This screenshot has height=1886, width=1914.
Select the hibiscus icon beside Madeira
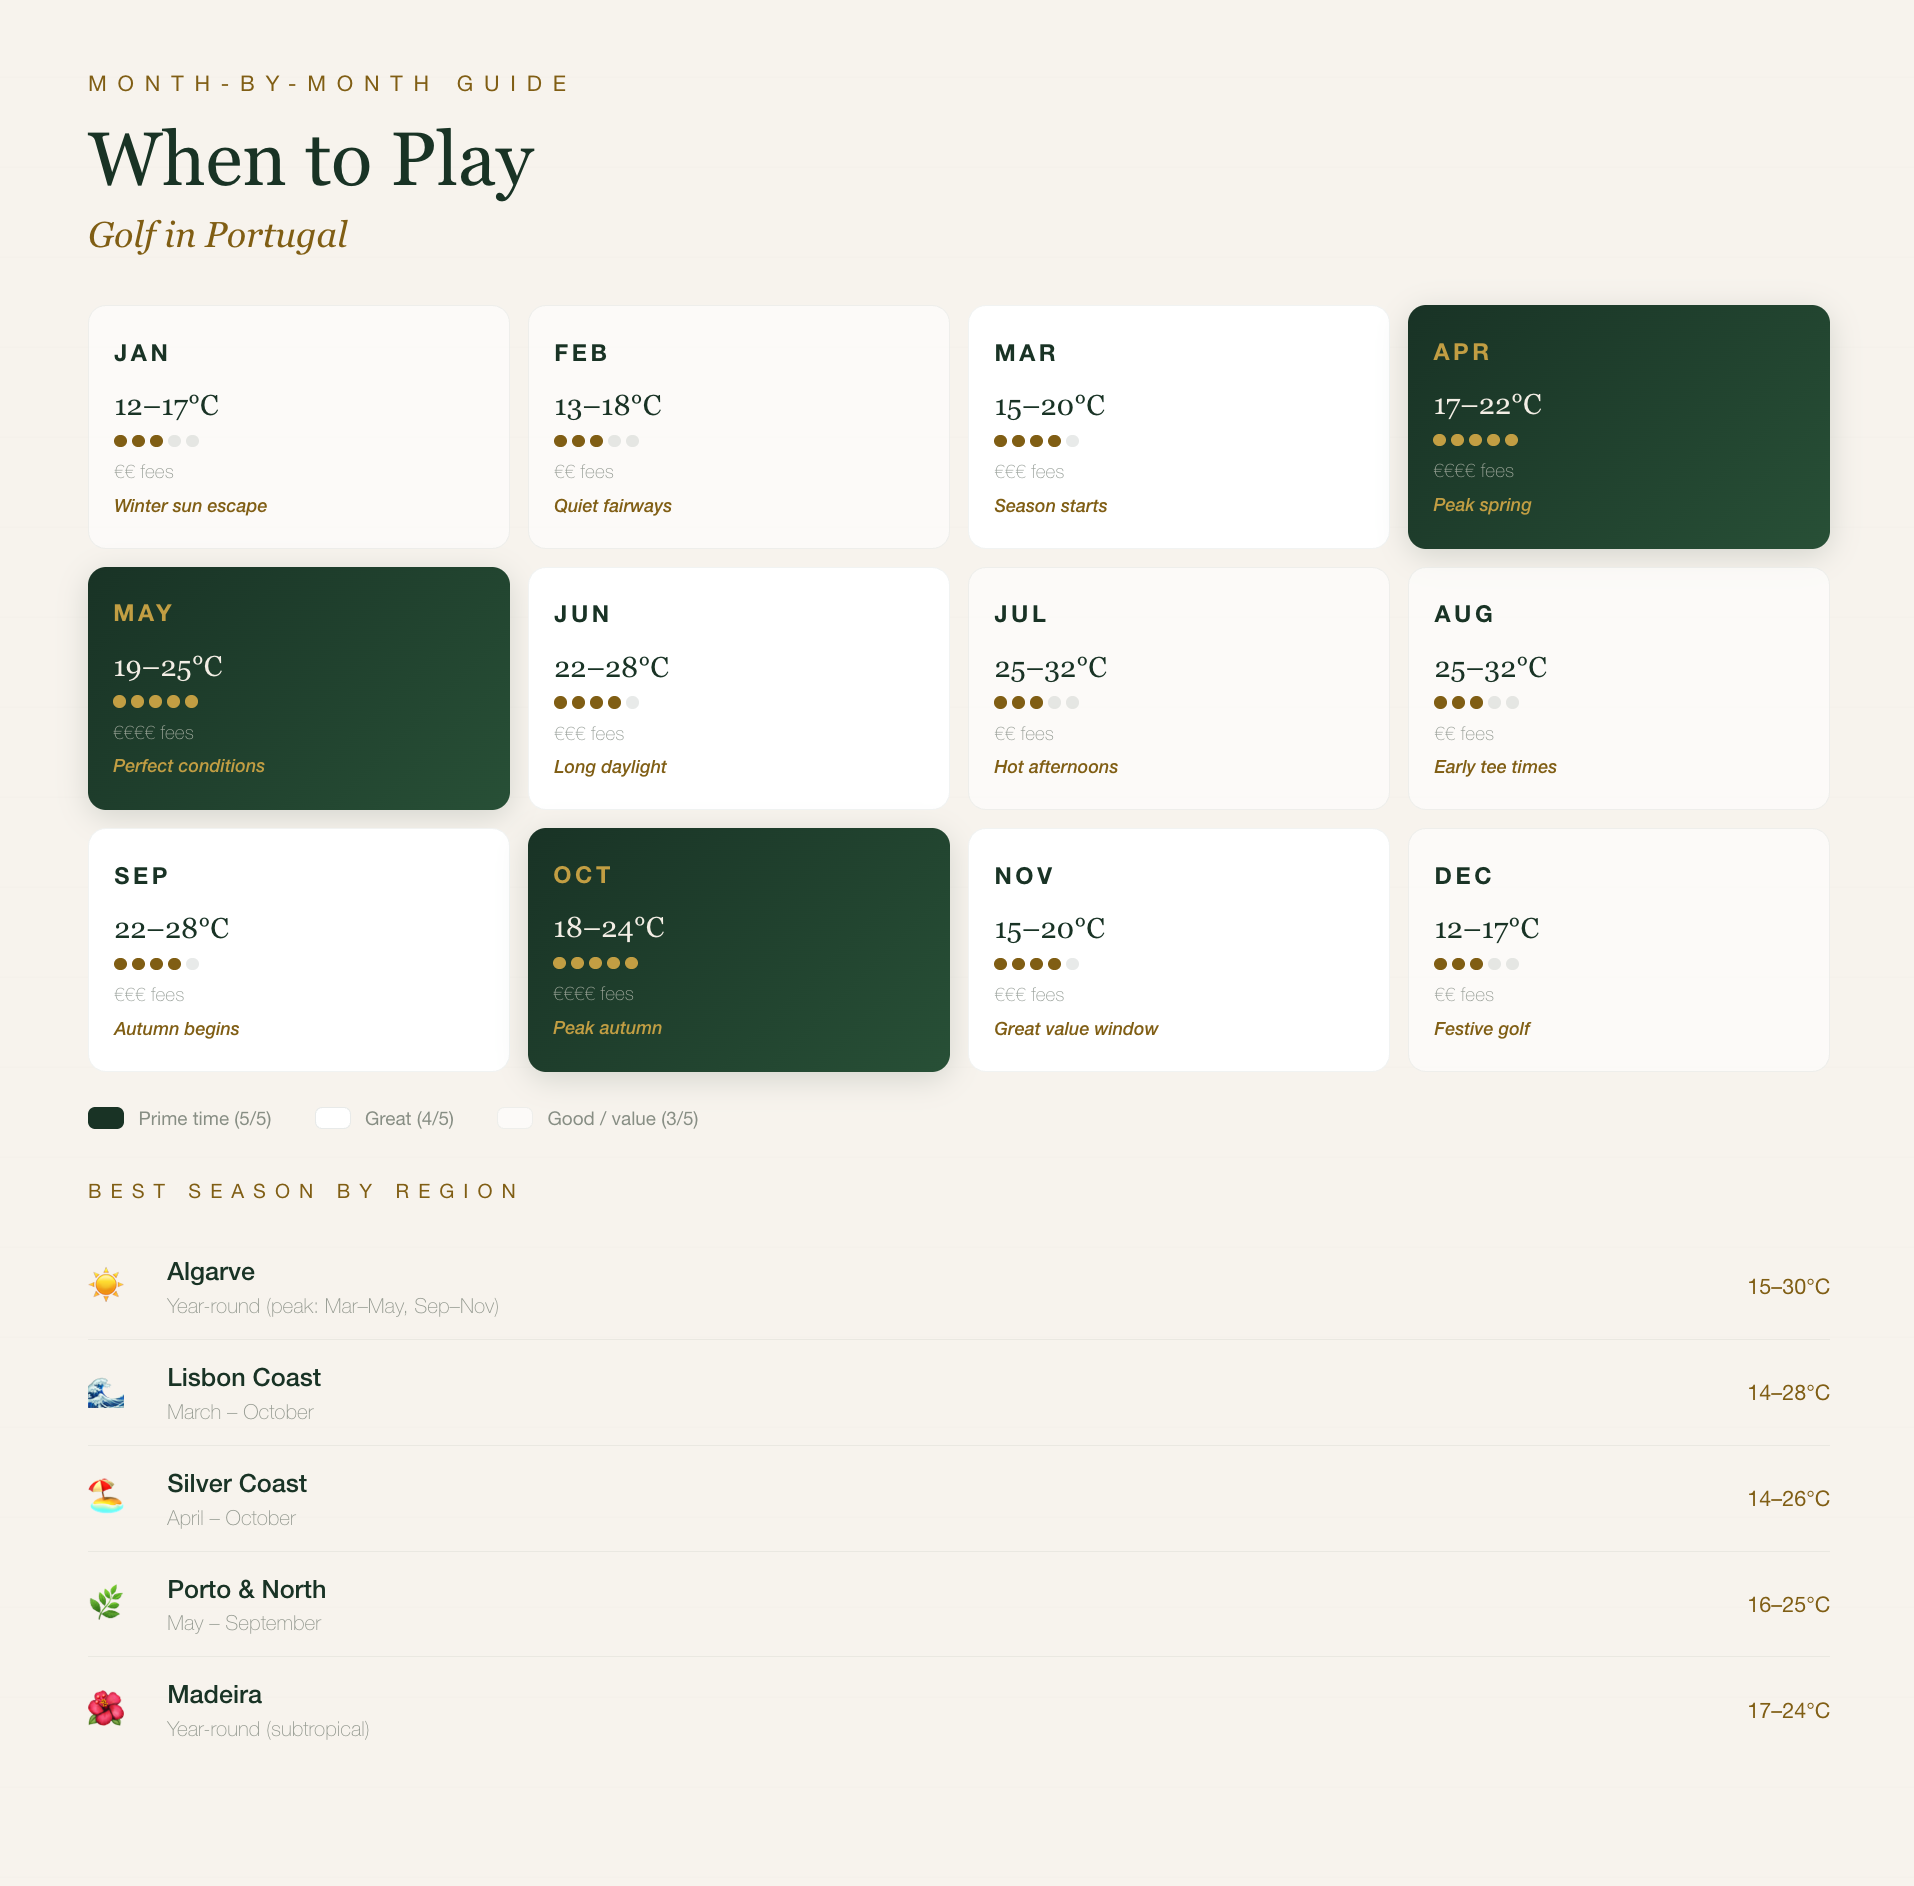pyautogui.click(x=106, y=1709)
